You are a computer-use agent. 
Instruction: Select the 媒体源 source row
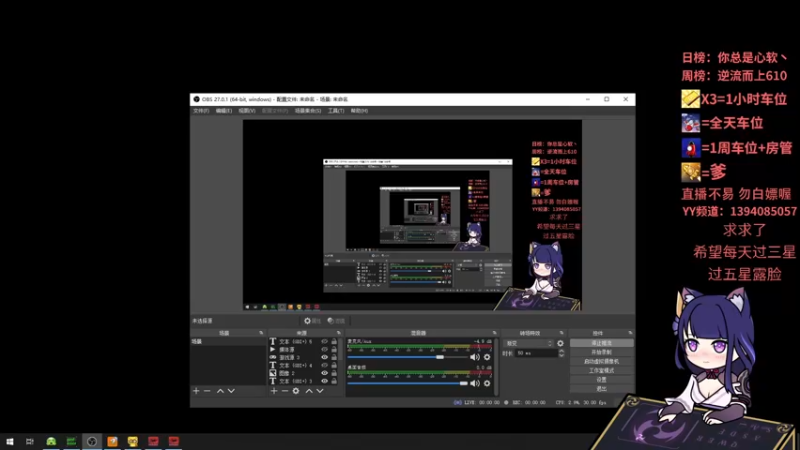pyautogui.click(x=304, y=349)
